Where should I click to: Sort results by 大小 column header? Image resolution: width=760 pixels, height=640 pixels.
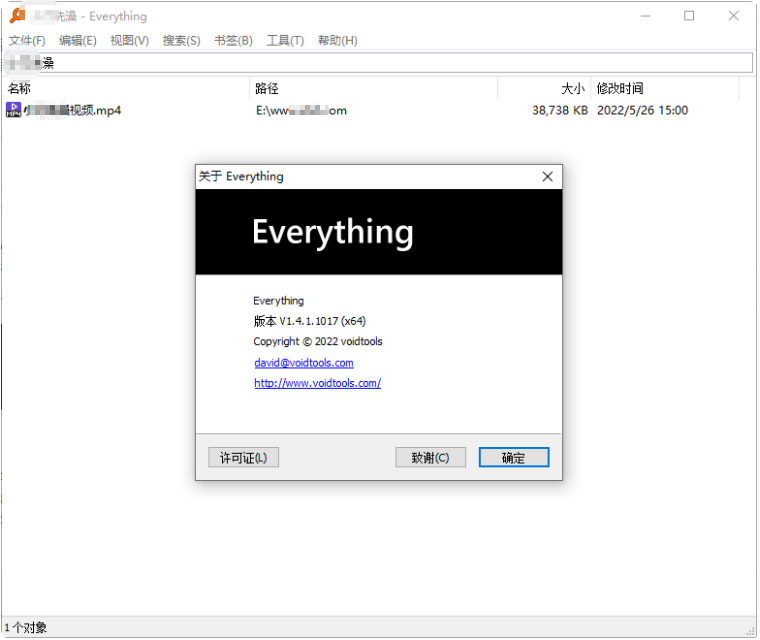coord(544,89)
